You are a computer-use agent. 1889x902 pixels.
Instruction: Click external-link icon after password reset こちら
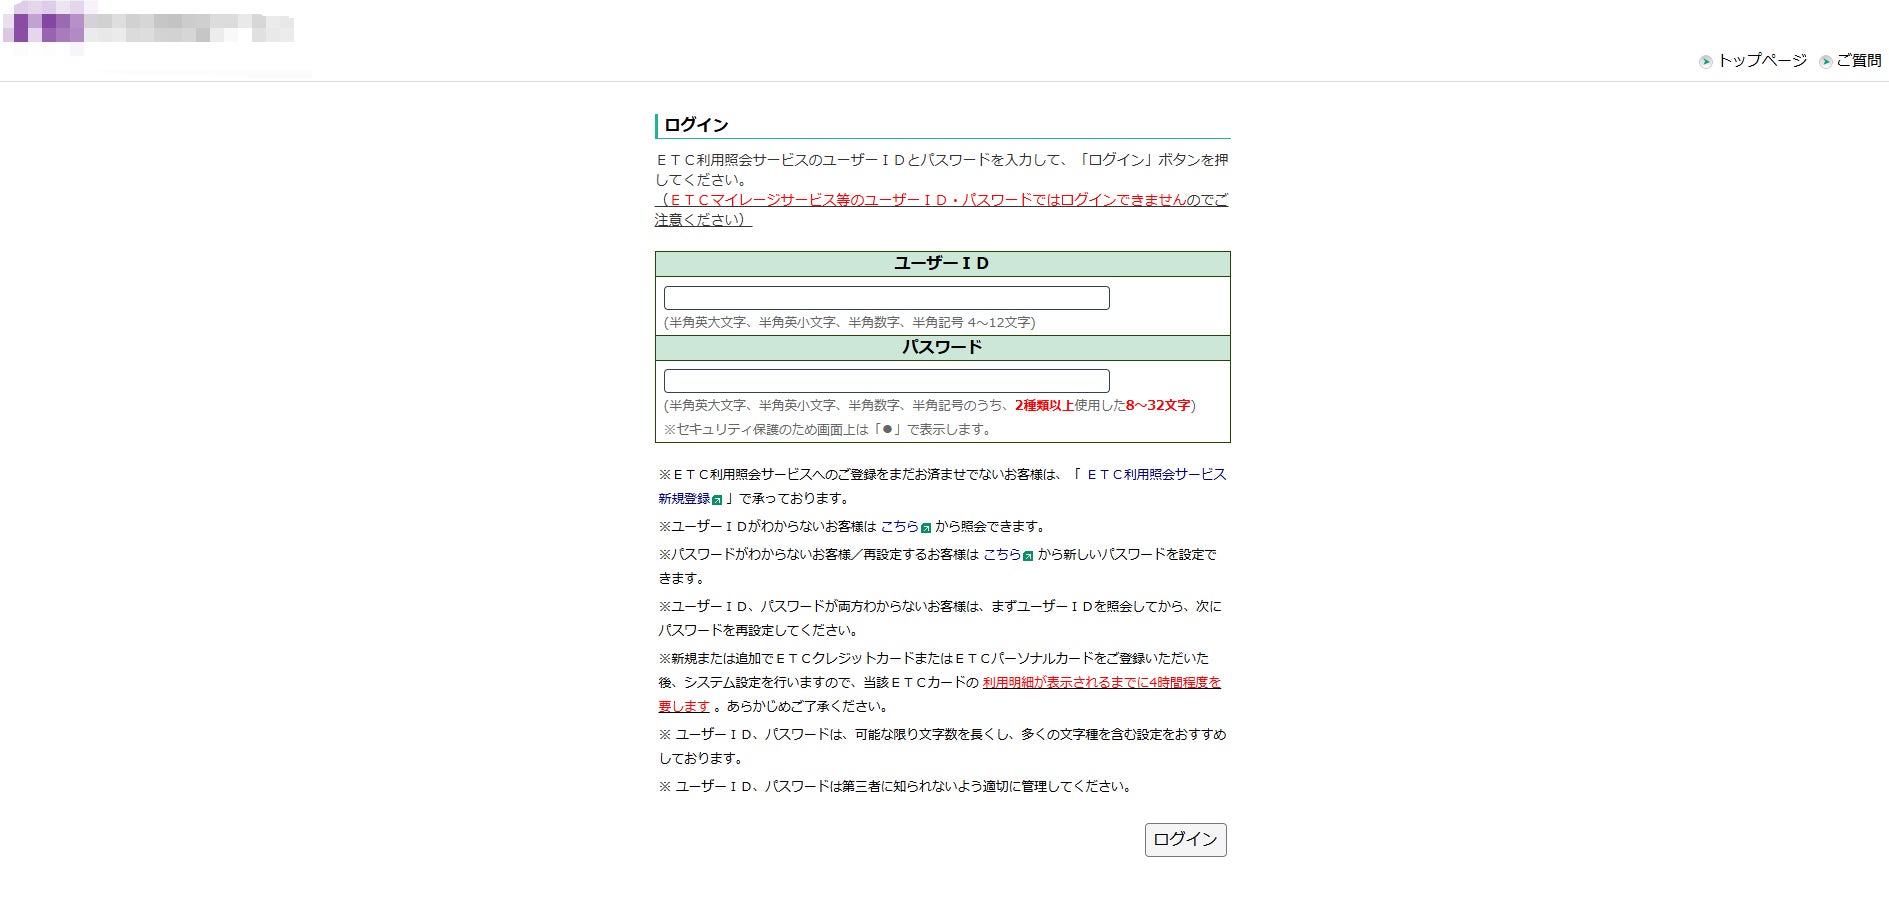1028,556
